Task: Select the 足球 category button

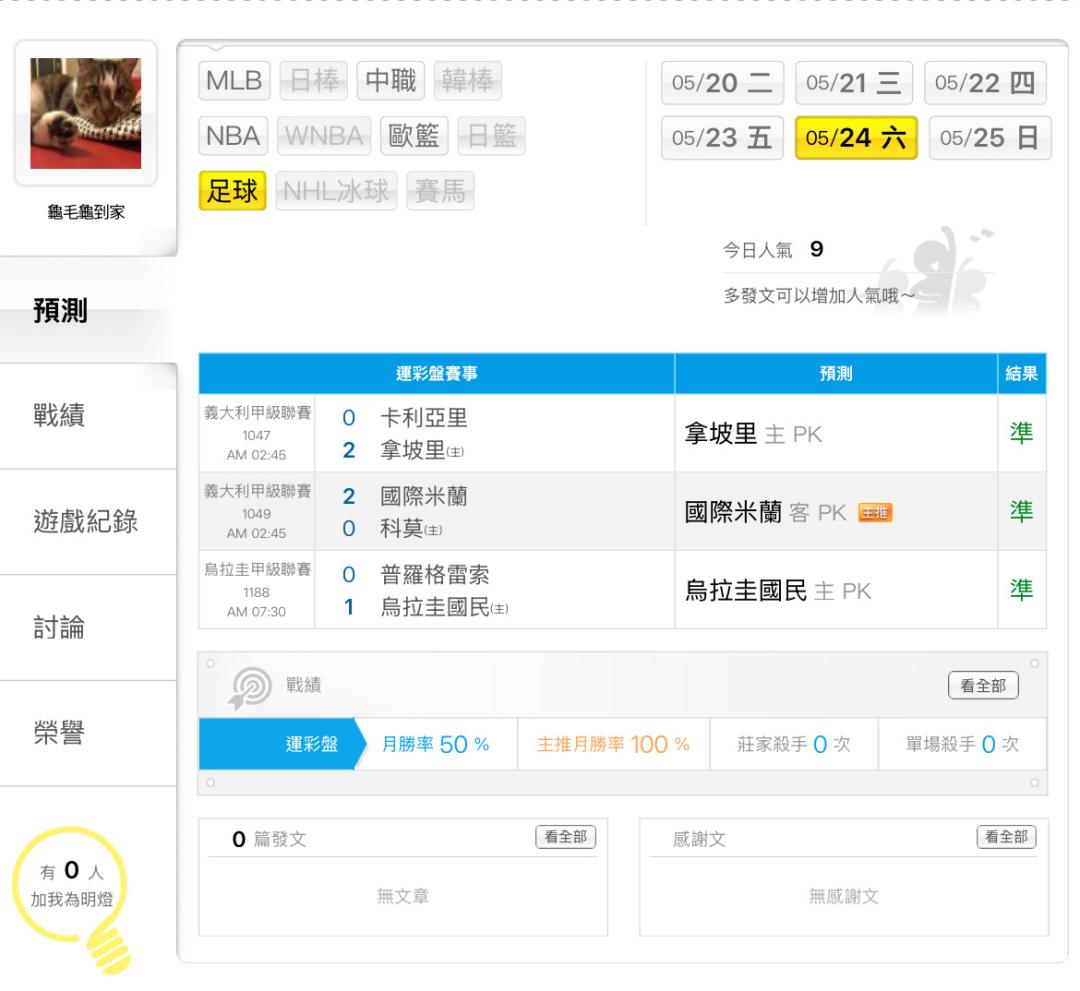Action: coord(232,191)
